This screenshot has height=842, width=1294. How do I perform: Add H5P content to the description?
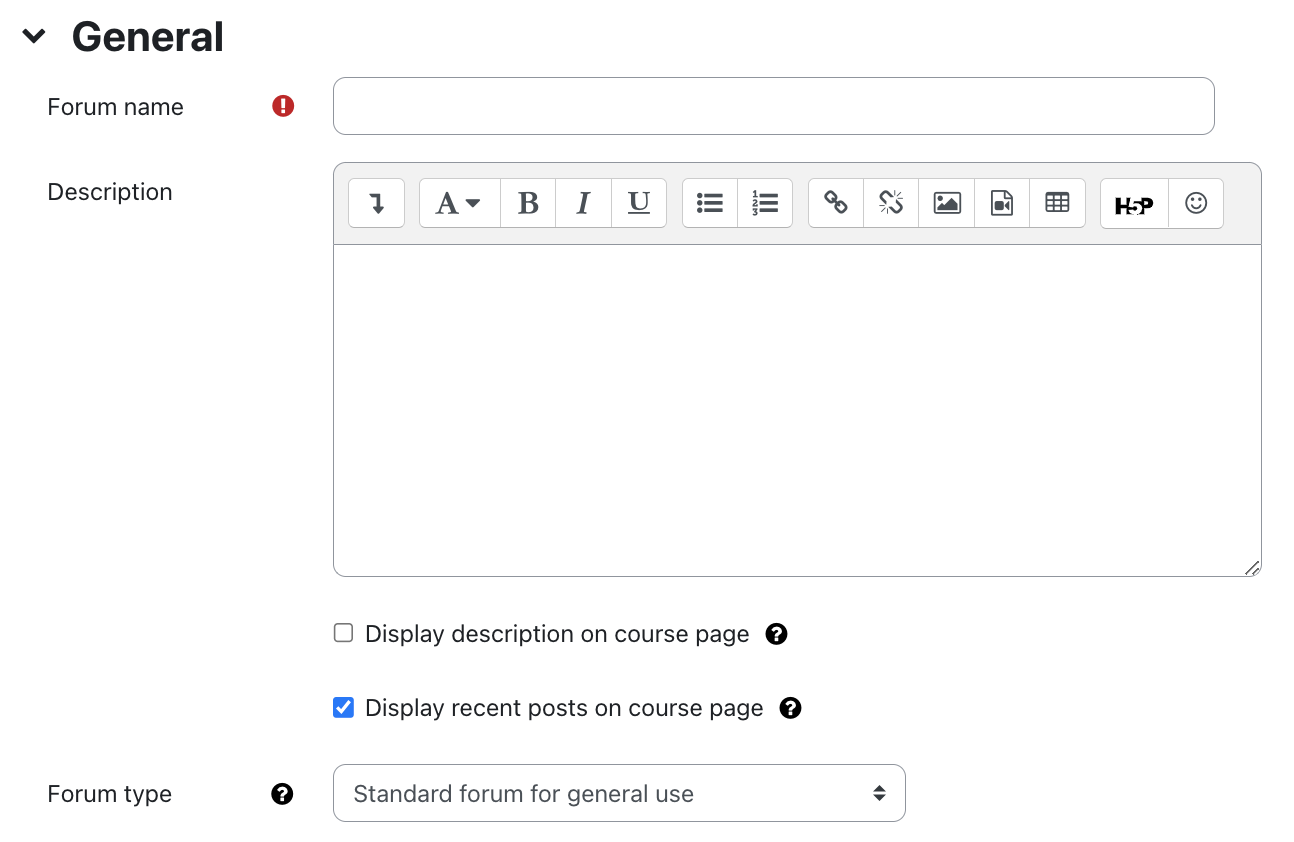(1134, 204)
